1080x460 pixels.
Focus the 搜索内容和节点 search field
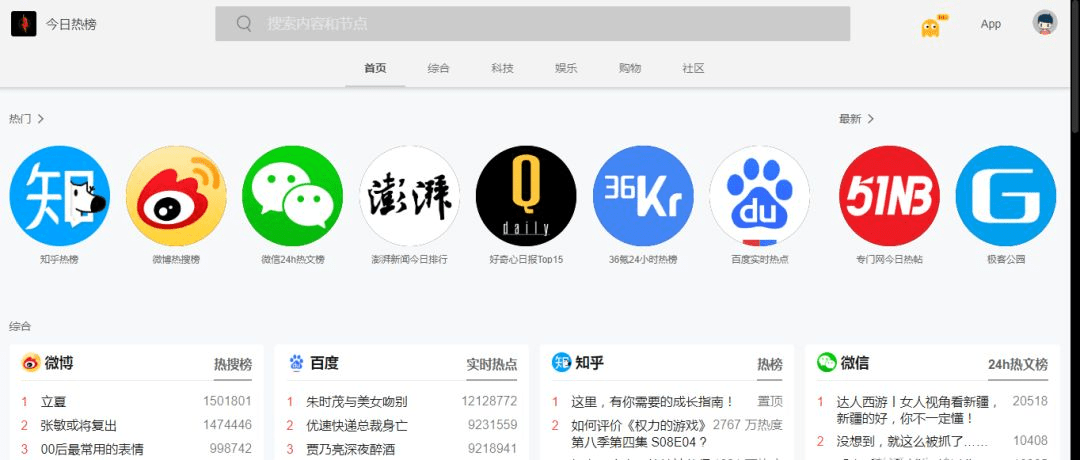[x=532, y=23]
